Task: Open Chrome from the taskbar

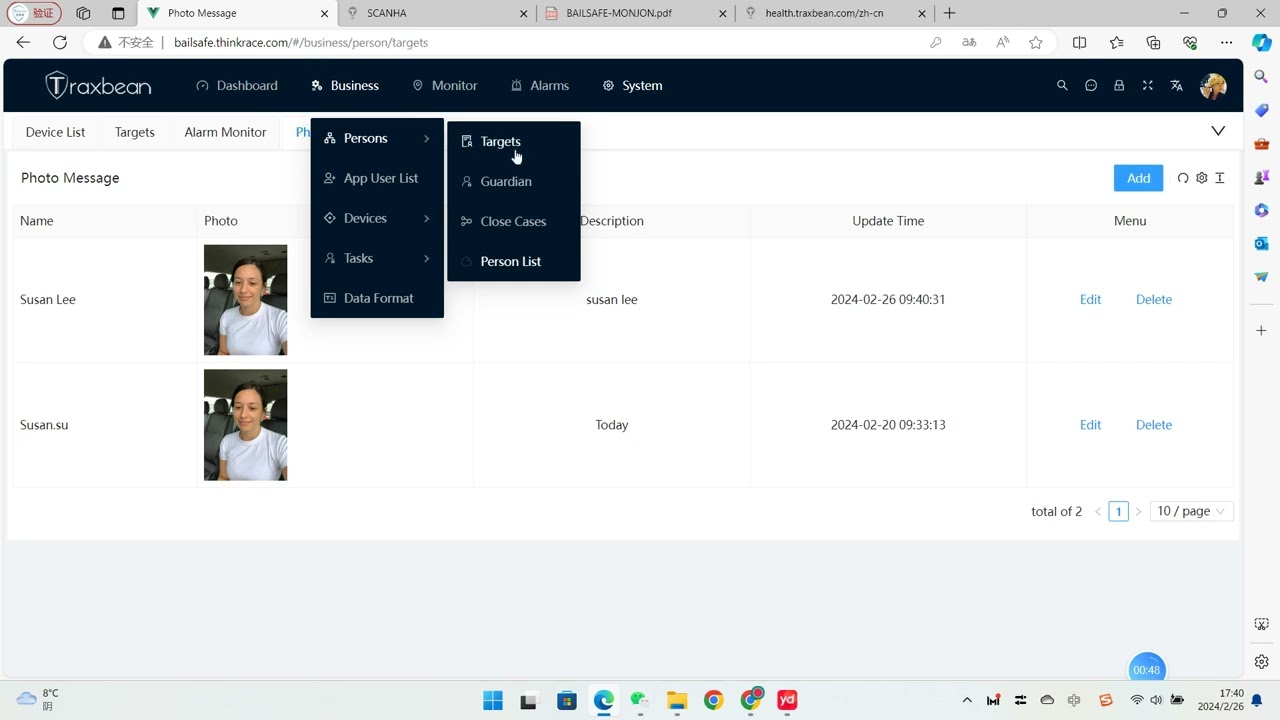Action: tap(713, 700)
